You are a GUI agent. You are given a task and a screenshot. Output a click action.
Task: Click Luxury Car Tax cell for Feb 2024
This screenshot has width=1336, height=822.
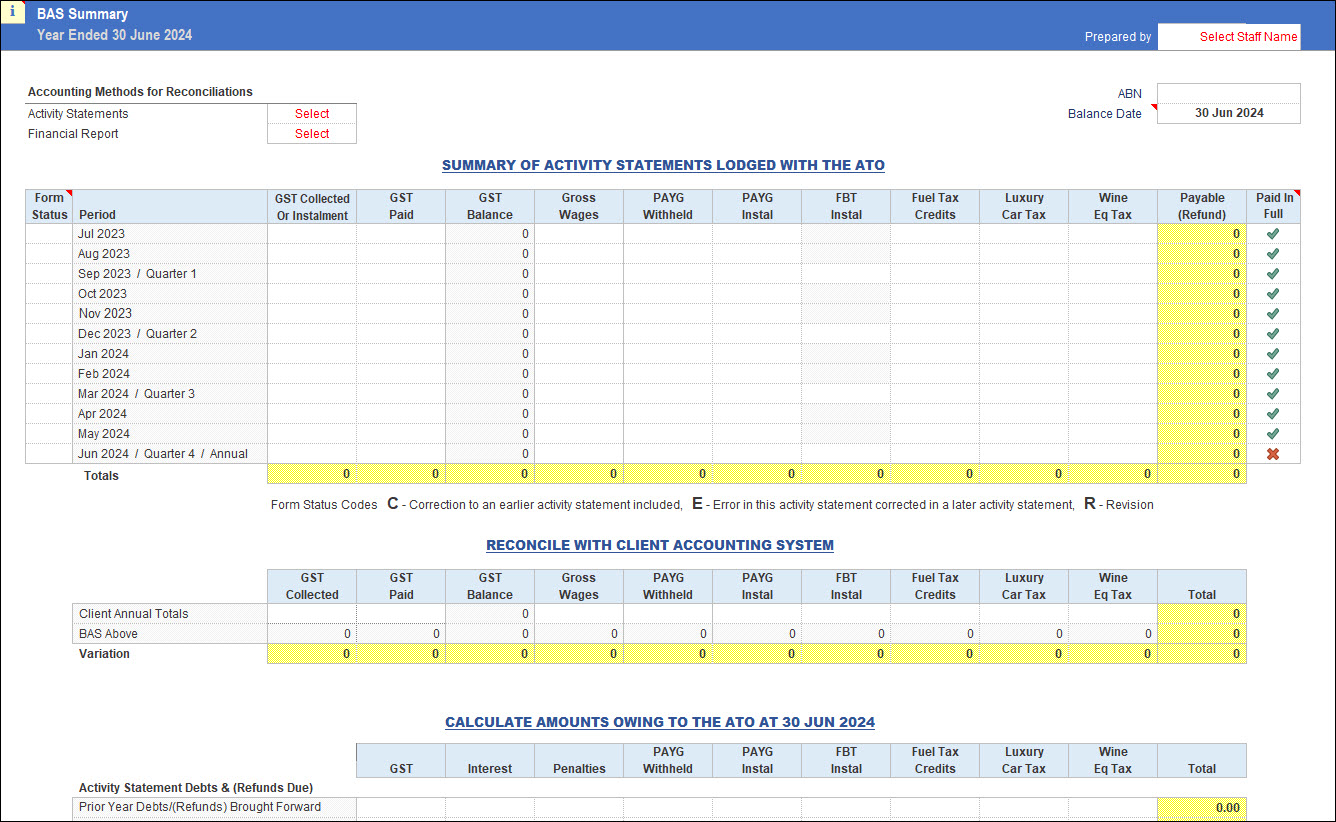[x=1024, y=373]
